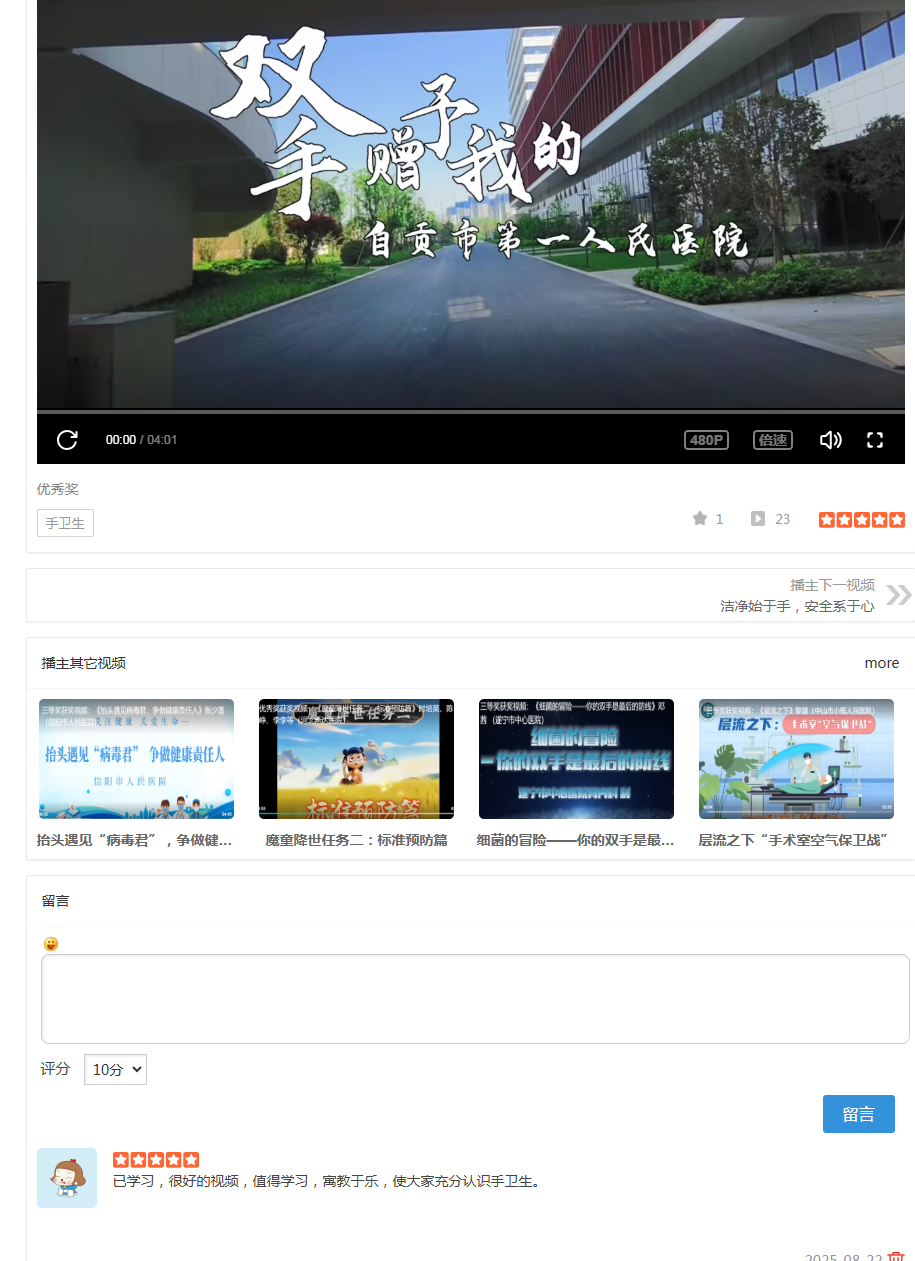Open the 魔童降世任务二 video thumbnail
Screen dimensions: 915x1261
coord(356,759)
